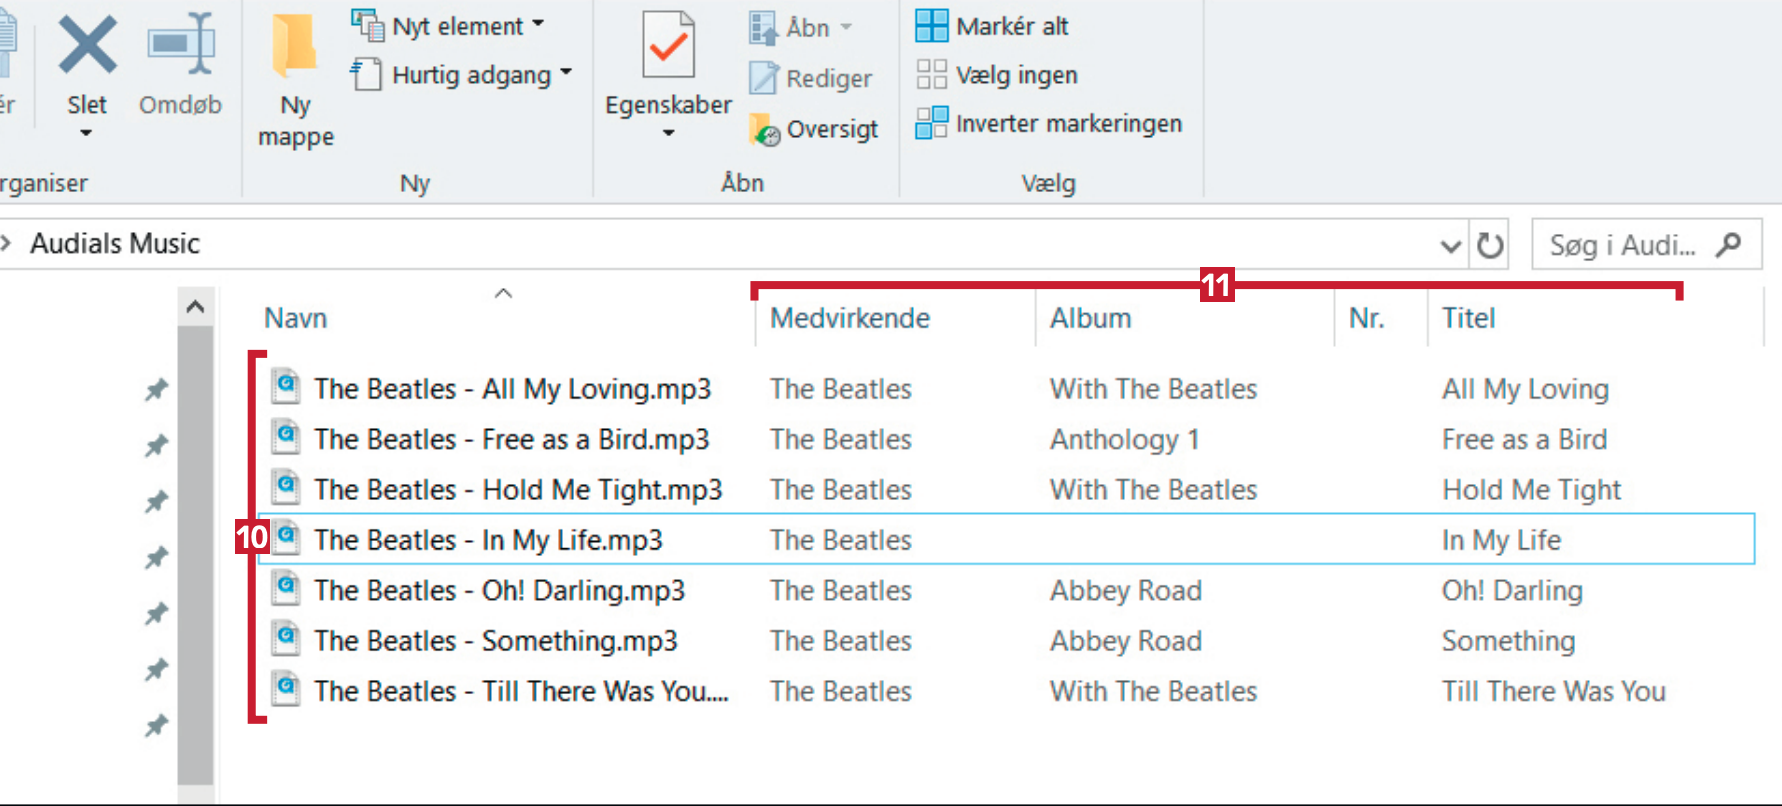The image size is (1782, 806).
Task: Click Inverter markeringen
Action: (x=1068, y=123)
